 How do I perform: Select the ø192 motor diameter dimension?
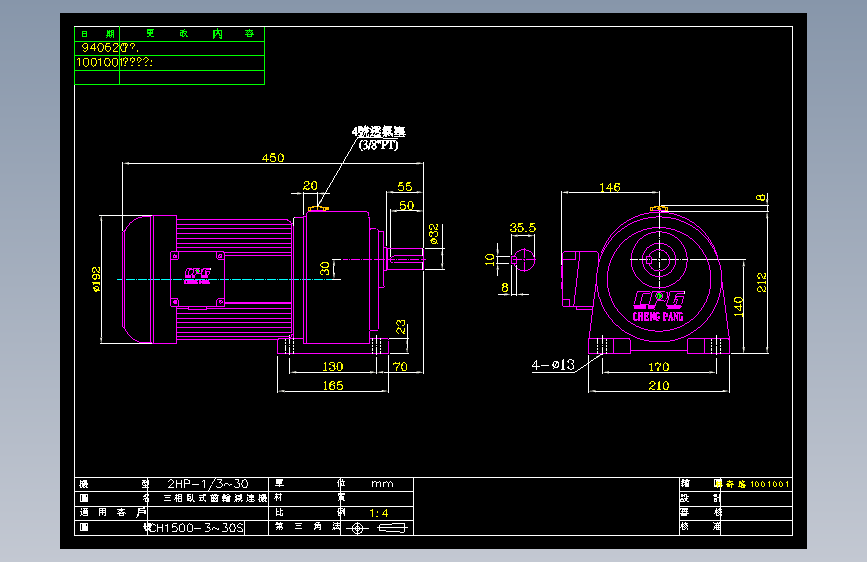pyautogui.click(x=96, y=279)
